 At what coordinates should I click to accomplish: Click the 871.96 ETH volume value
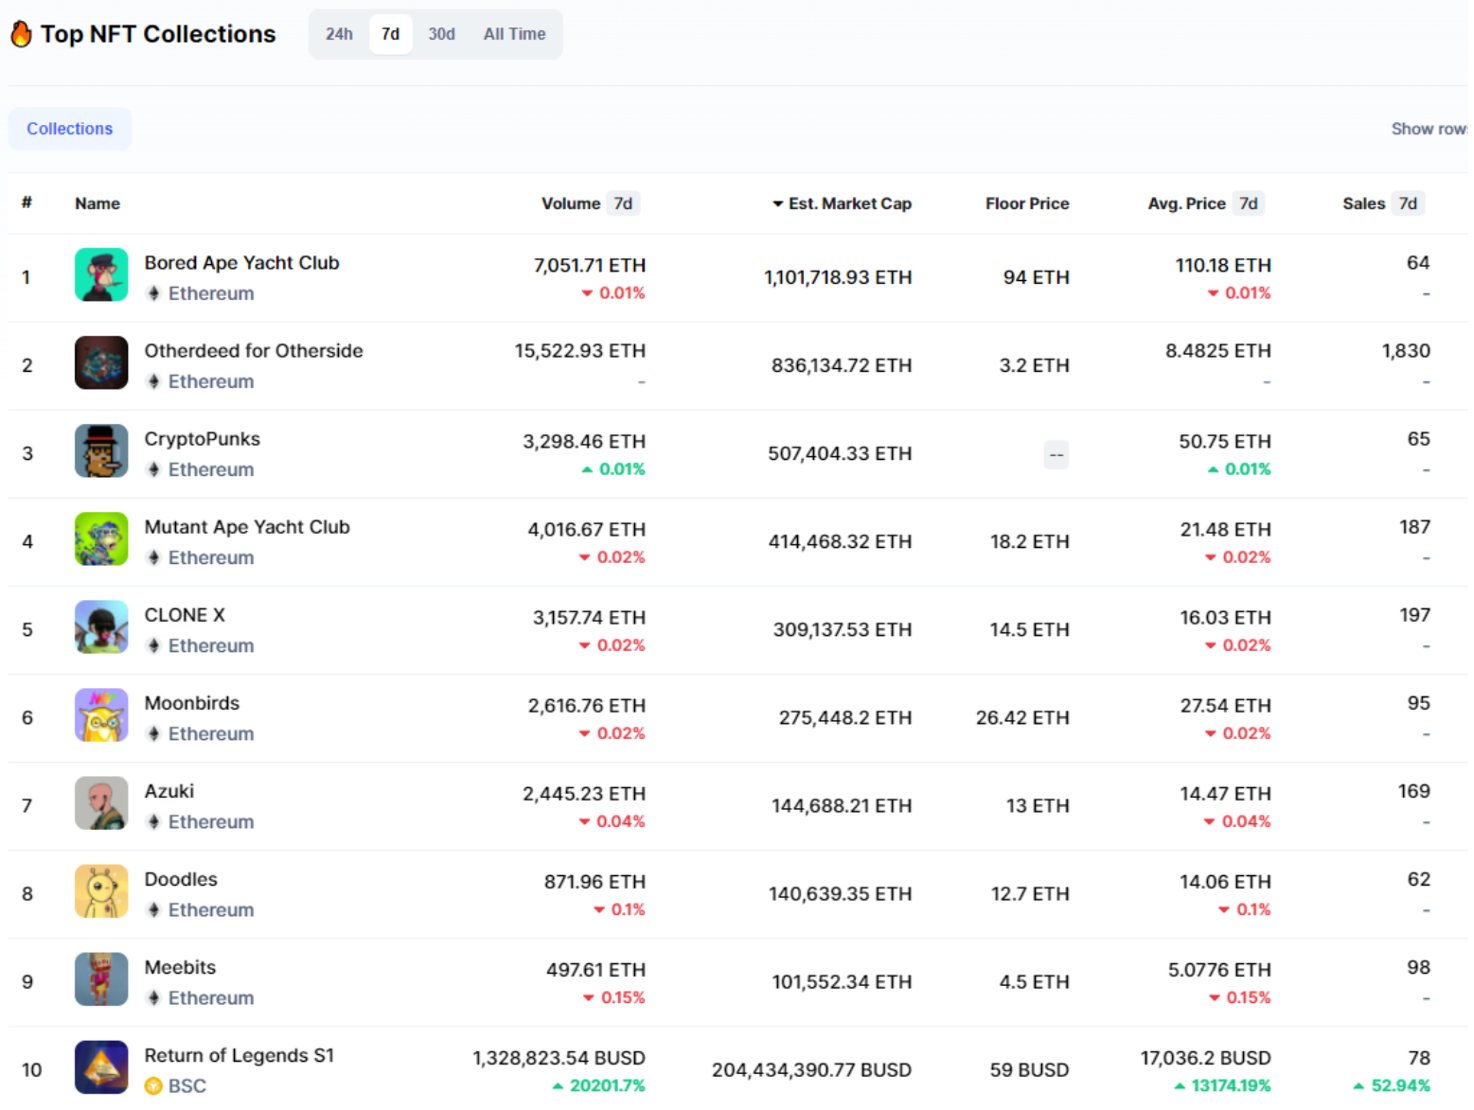[x=595, y=881]
